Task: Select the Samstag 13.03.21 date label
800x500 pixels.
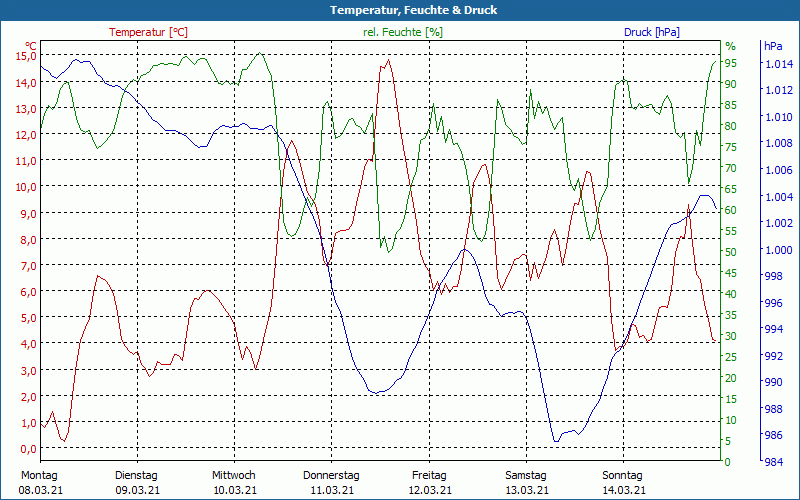Action: click(x=526, y=482)
